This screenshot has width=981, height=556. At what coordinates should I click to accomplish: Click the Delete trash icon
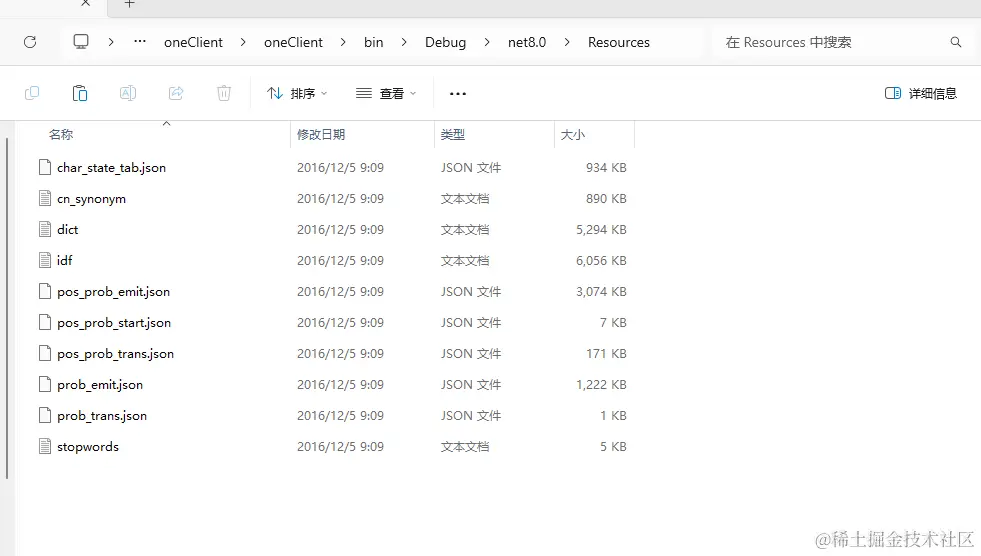(x=224, y=93)
